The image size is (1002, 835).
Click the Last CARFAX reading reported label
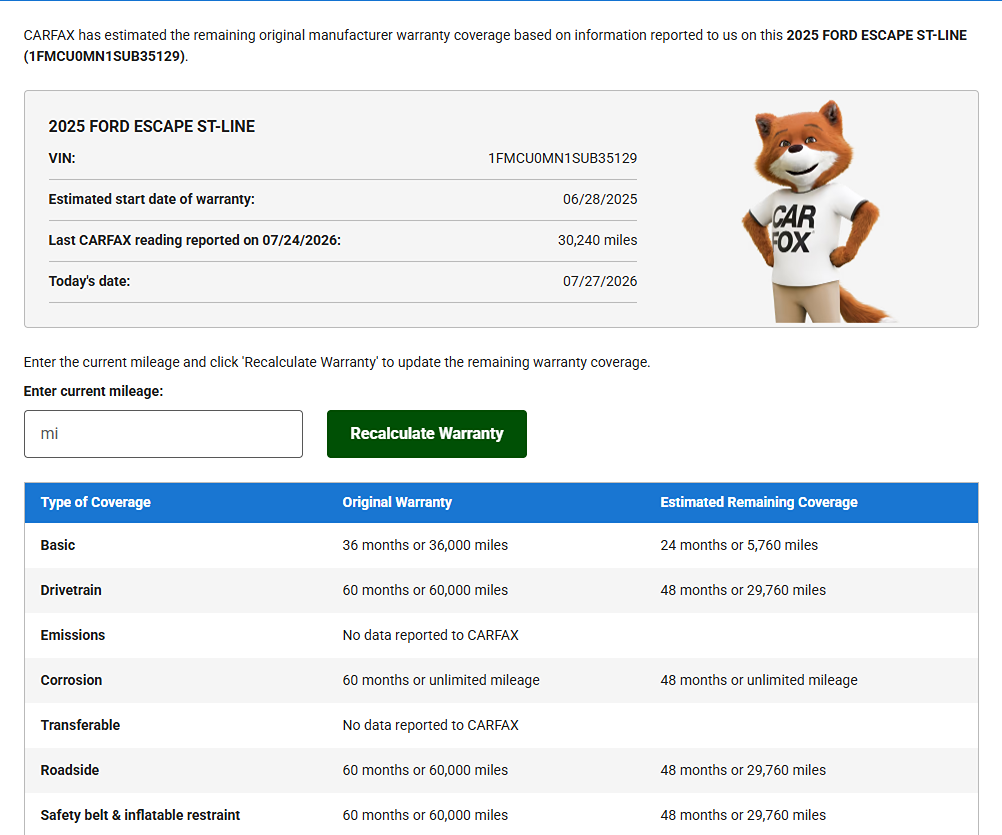pyautogui.click(x=195, y=240)
